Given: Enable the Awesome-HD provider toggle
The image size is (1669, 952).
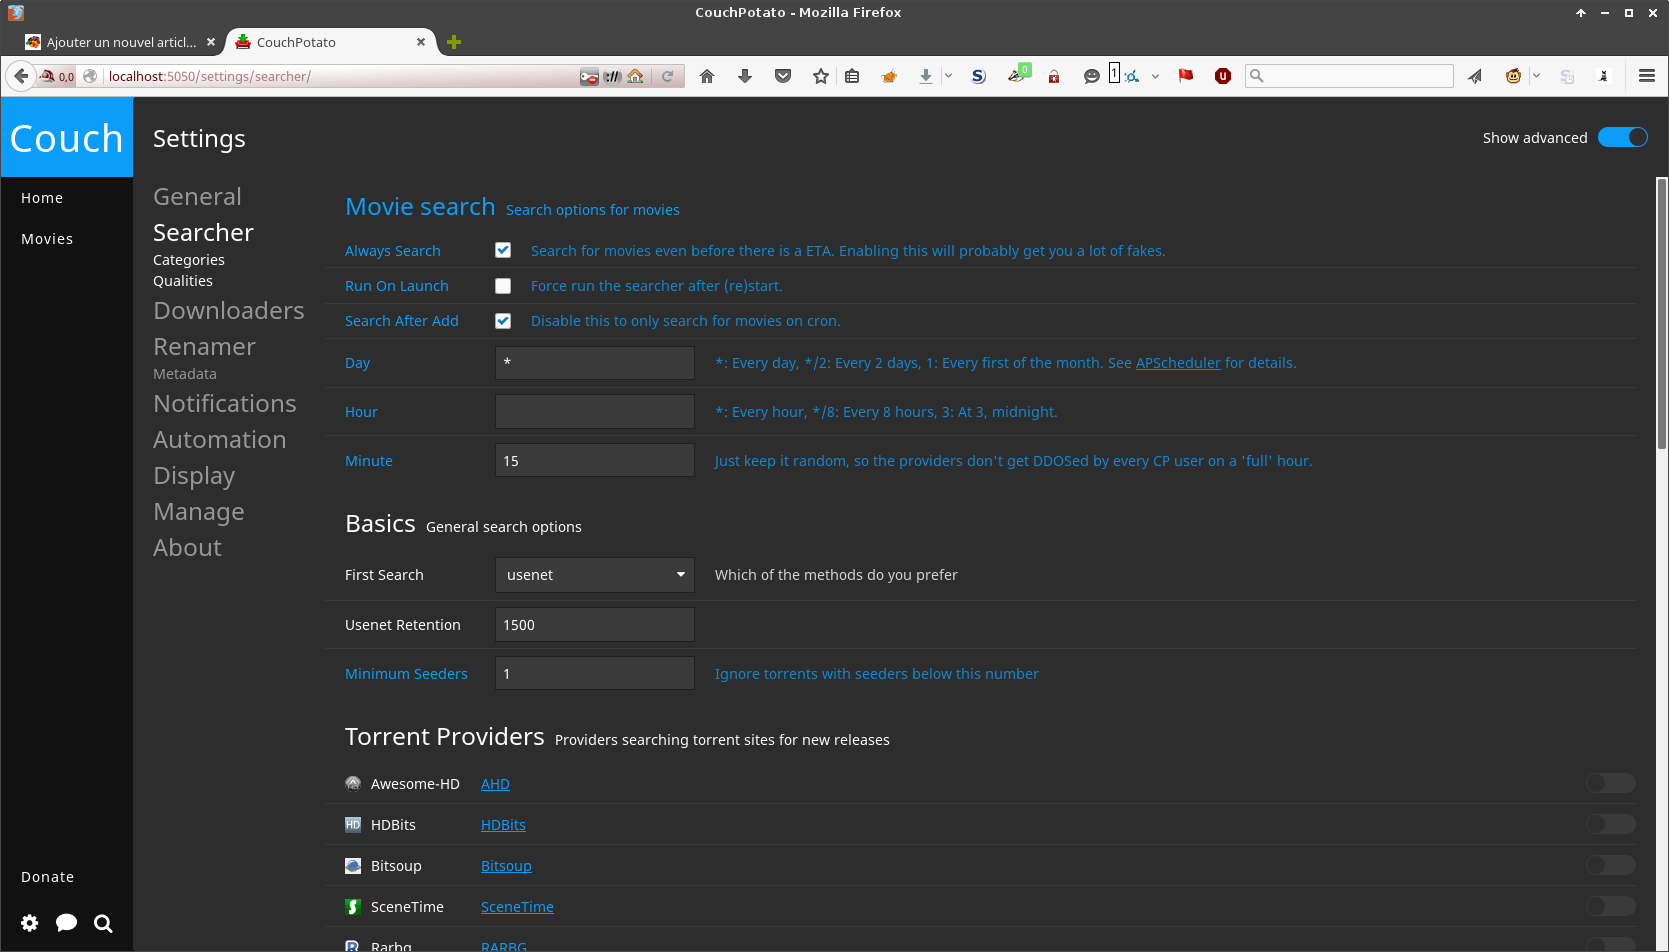Looking at the screenshot, I should (1611, 783).
